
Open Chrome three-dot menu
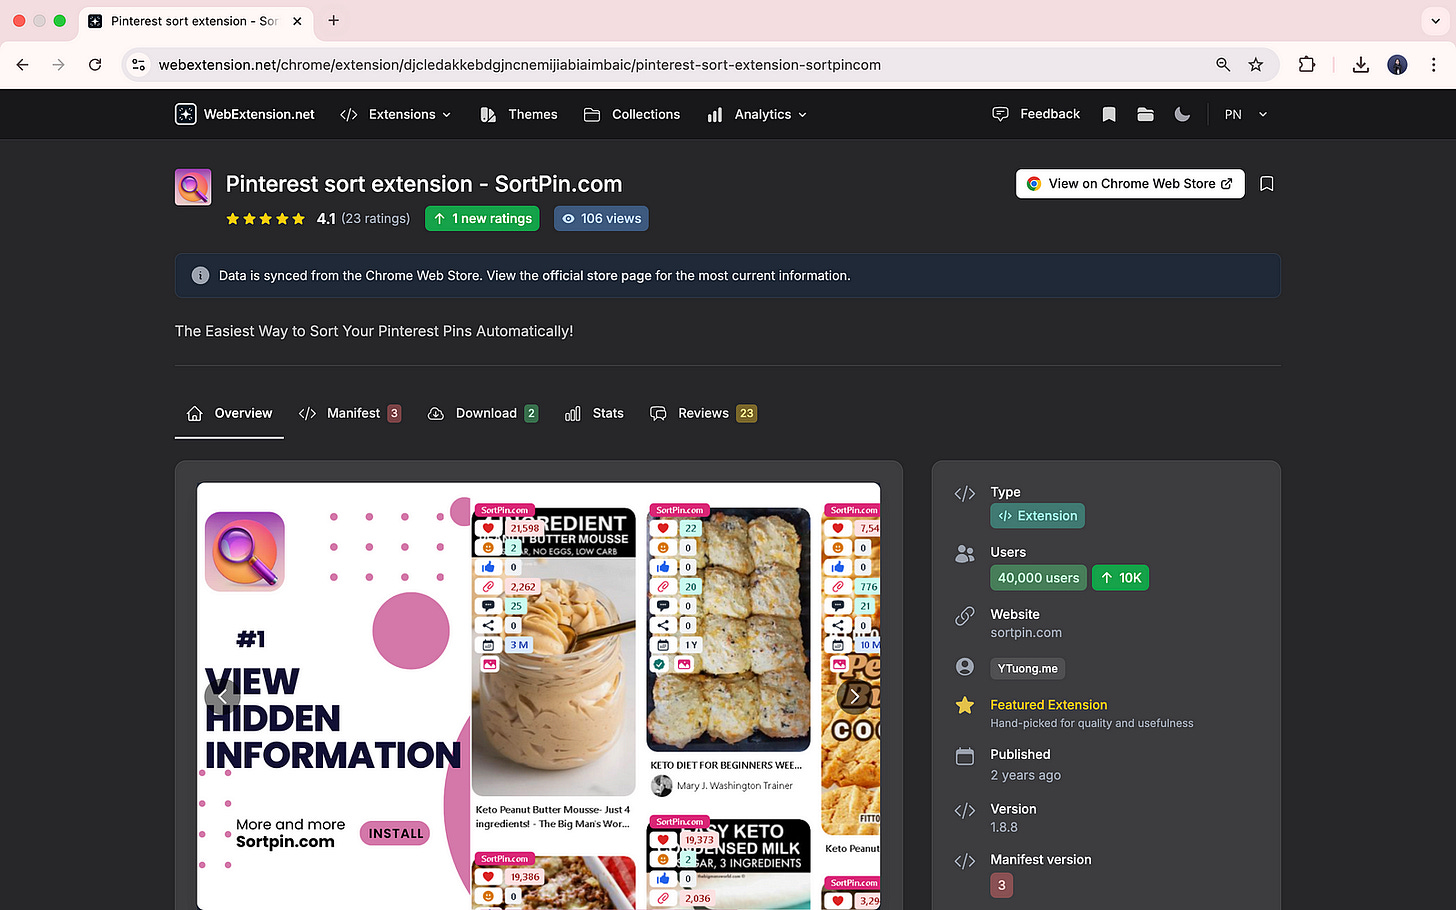click(x=1434, y=65)
